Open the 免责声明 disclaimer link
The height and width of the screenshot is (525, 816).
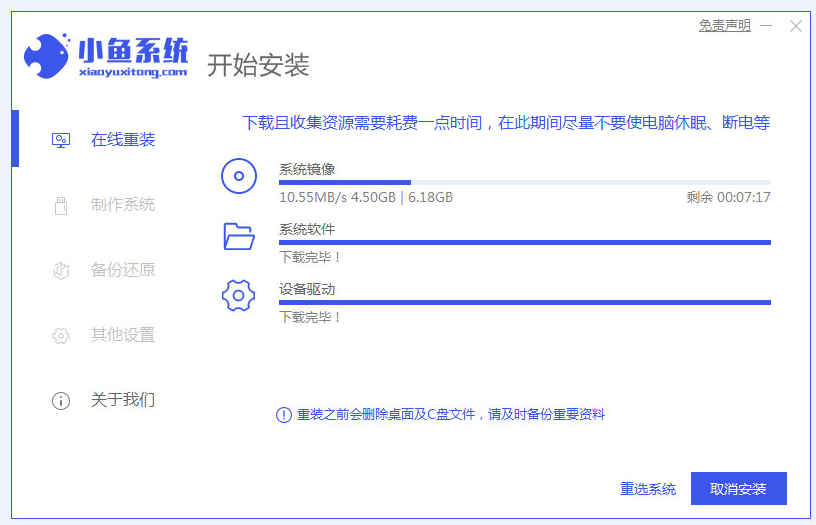point(724,26)
